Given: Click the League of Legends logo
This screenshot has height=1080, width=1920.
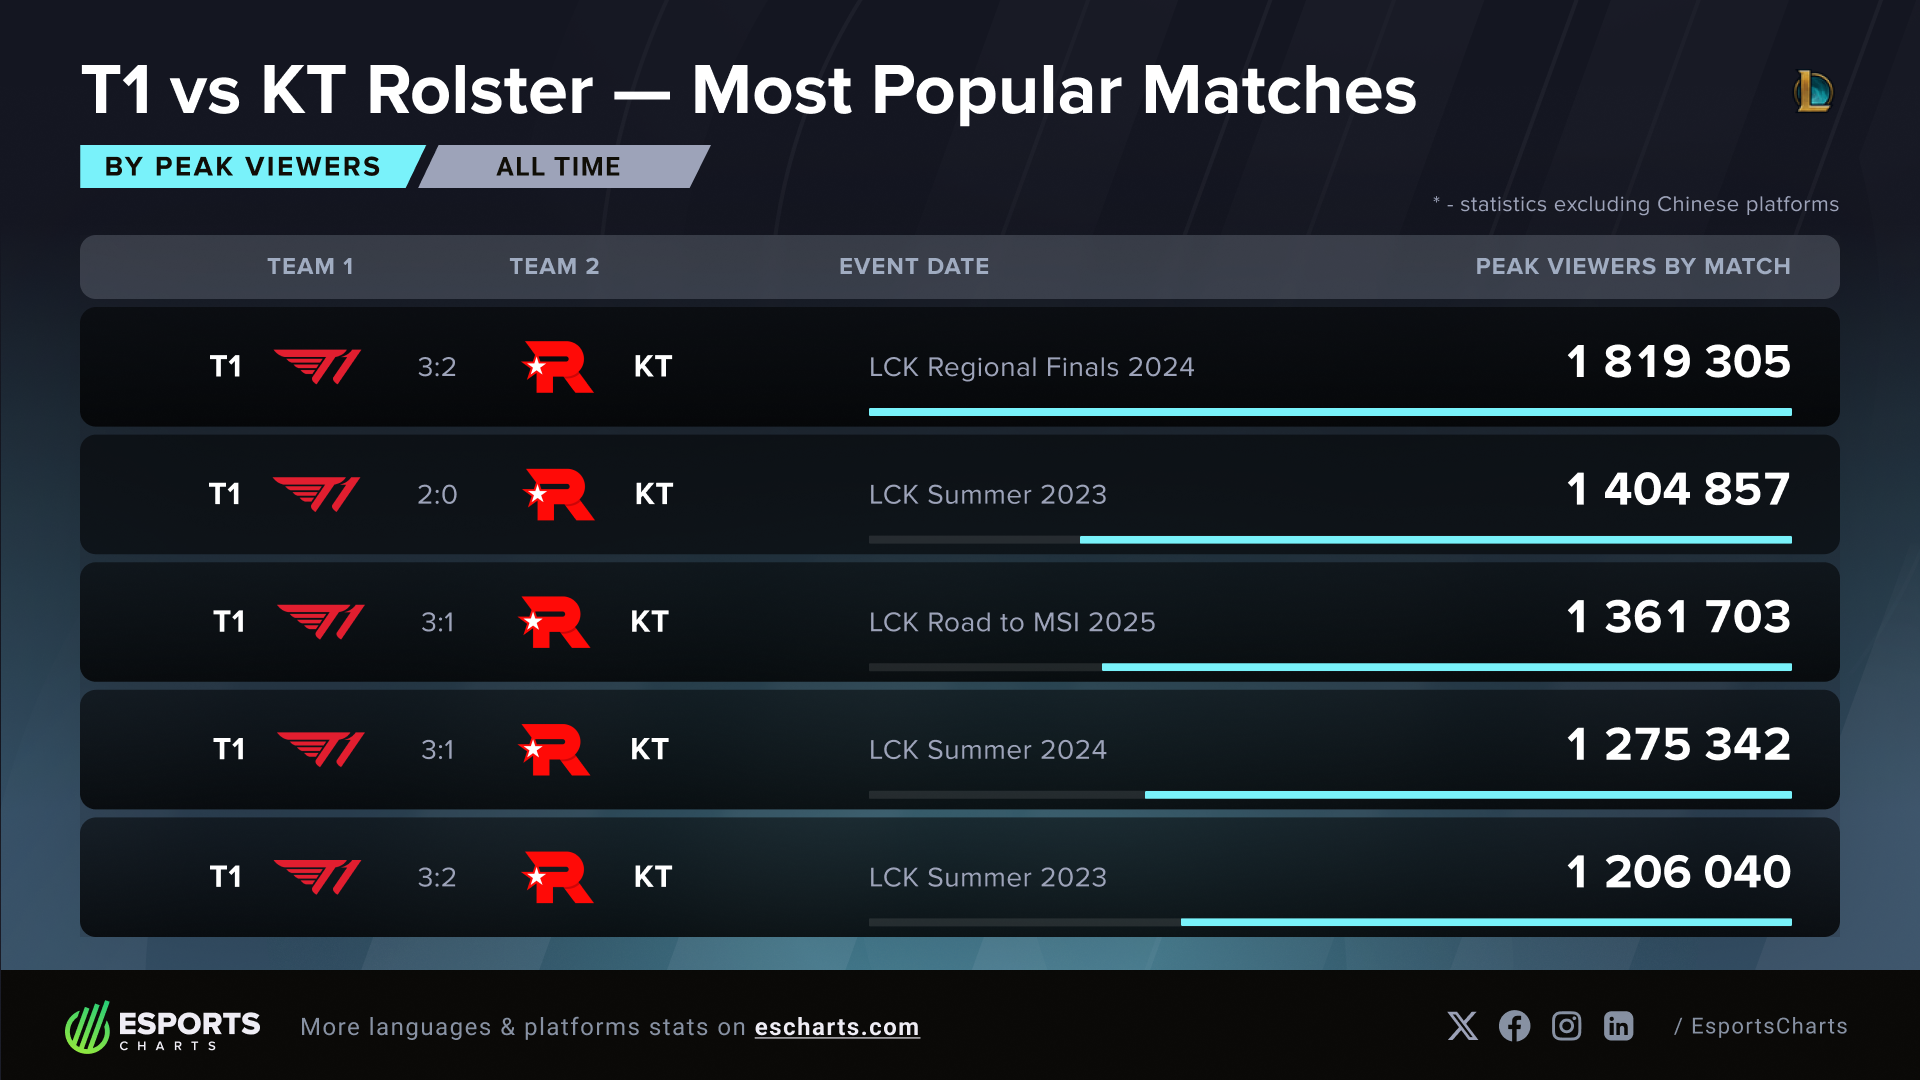Looking at the screenshot, I should click(1813, 91).
